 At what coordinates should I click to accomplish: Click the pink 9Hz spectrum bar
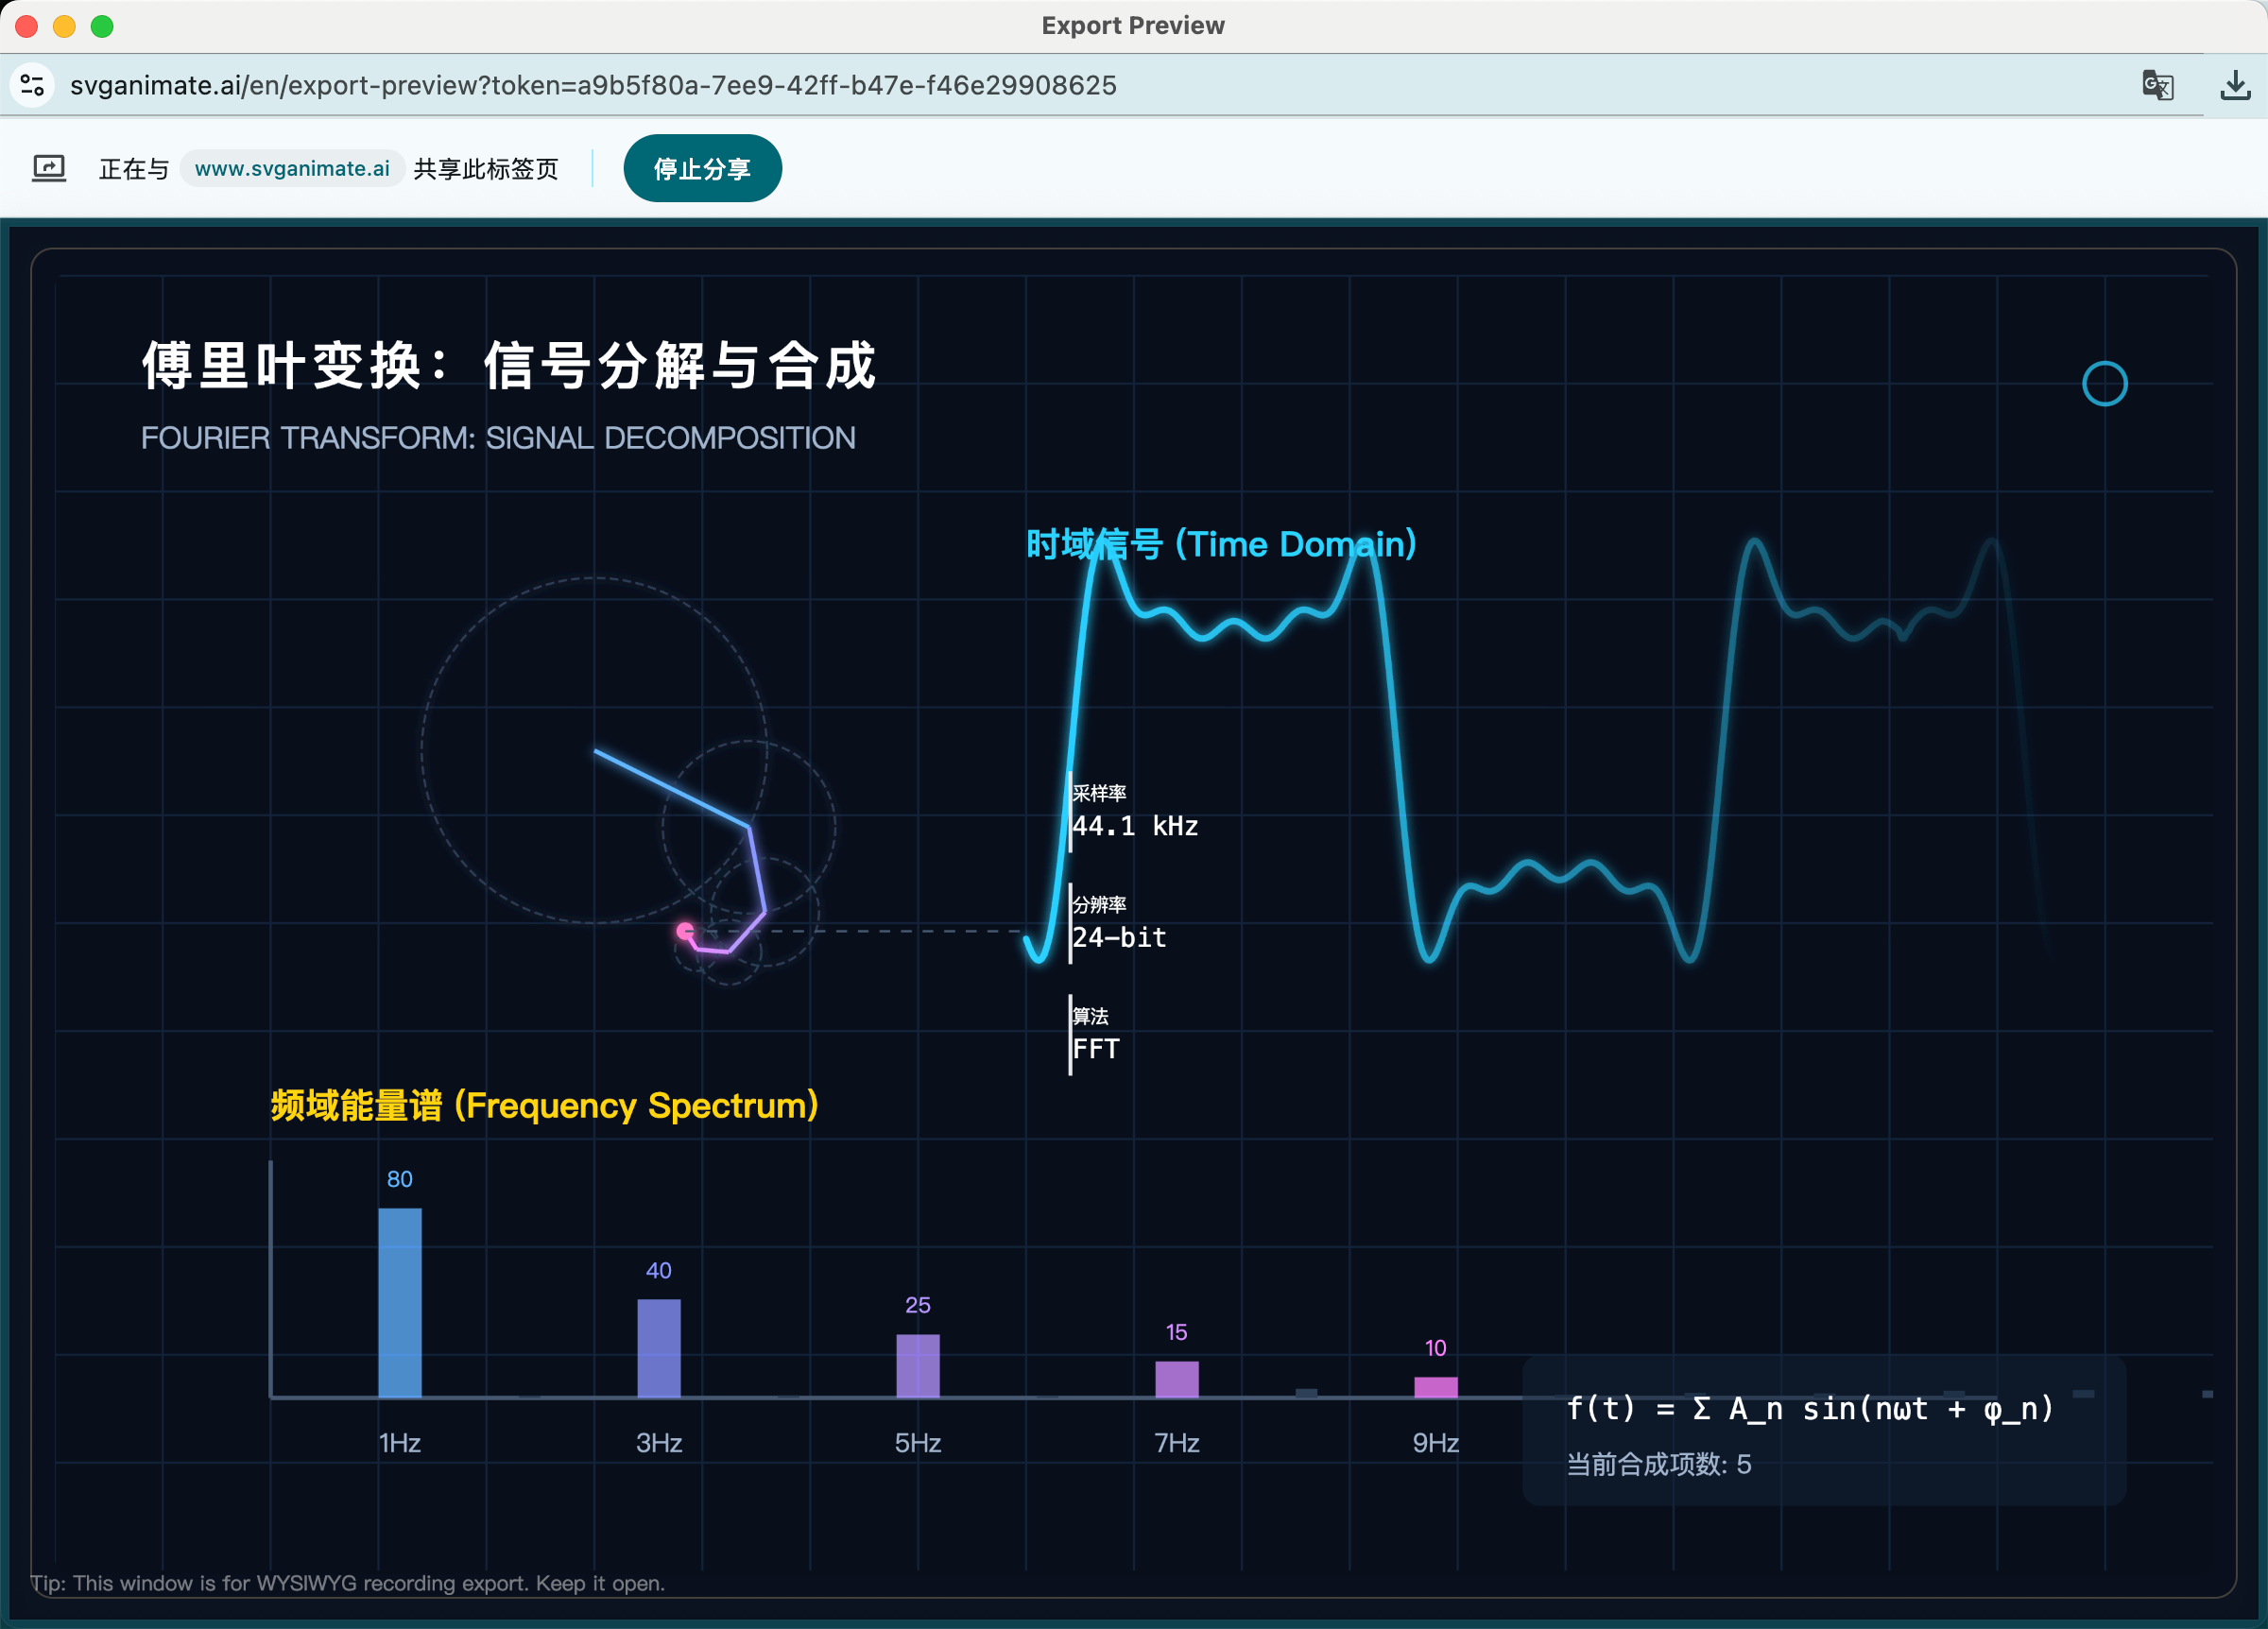click(x=1435, y=1386)
